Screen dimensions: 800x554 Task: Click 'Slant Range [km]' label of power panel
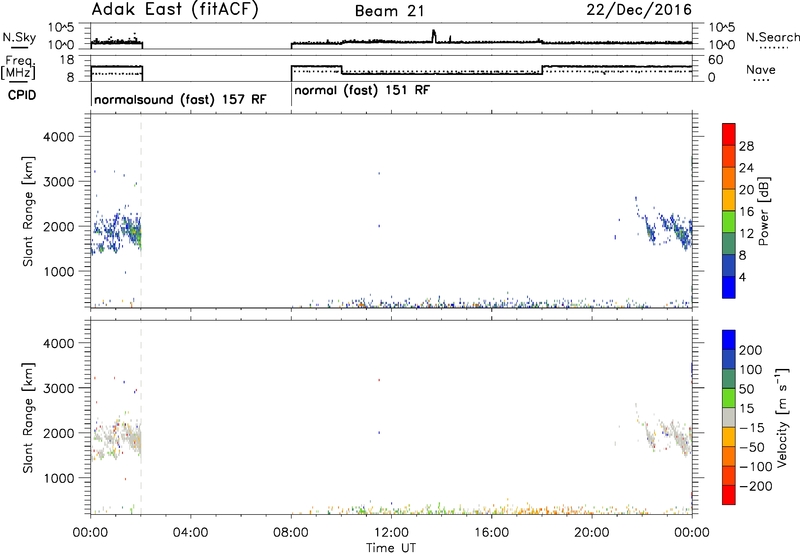[x=28, y=211]
